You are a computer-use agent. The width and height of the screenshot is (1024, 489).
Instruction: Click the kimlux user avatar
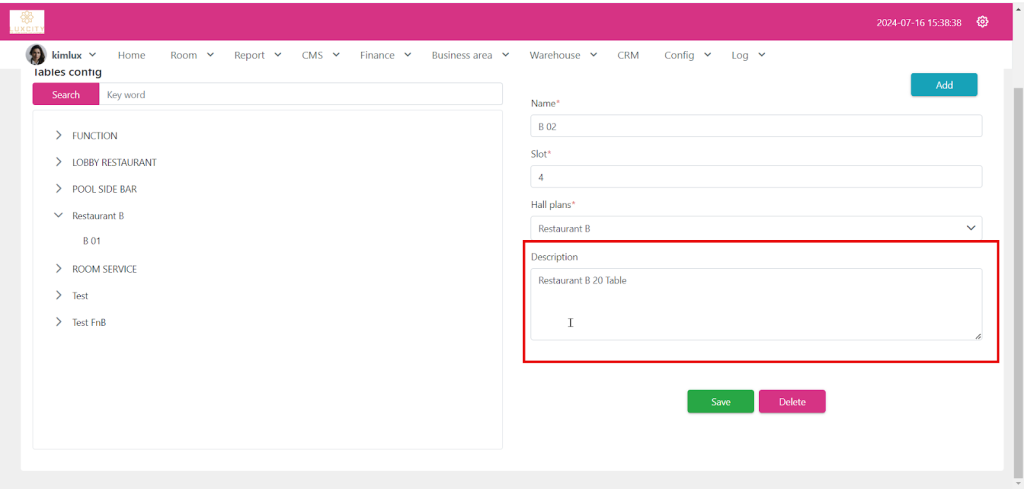36,55
